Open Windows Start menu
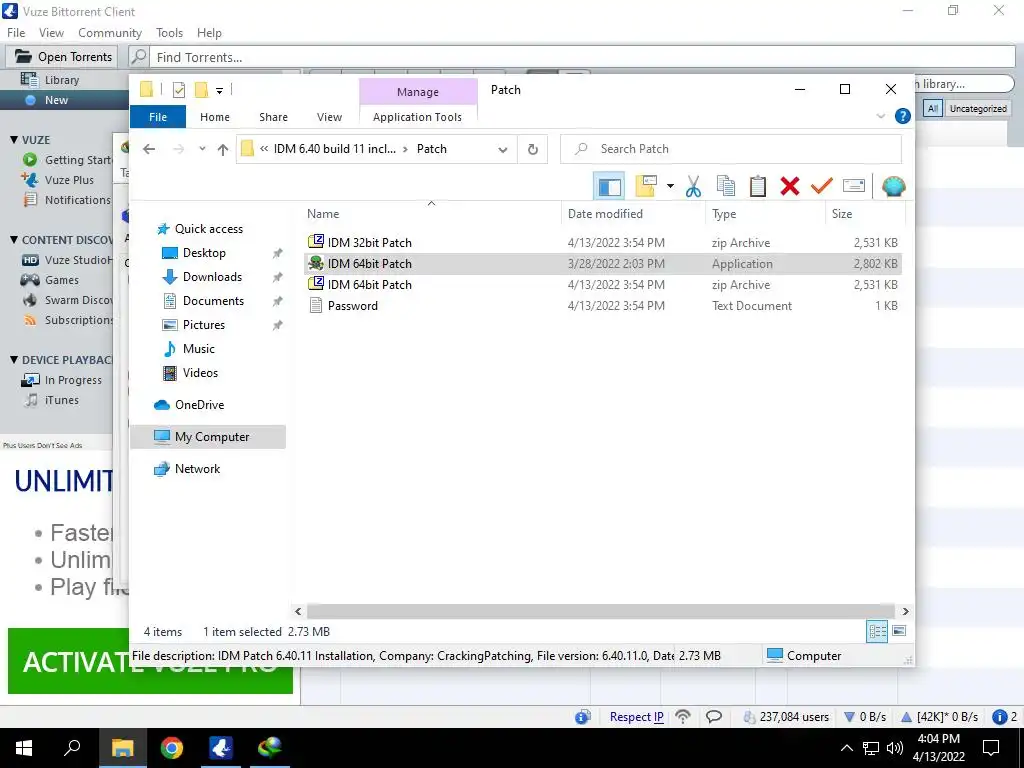The image size is (1024, 768). tap(24, 748)
